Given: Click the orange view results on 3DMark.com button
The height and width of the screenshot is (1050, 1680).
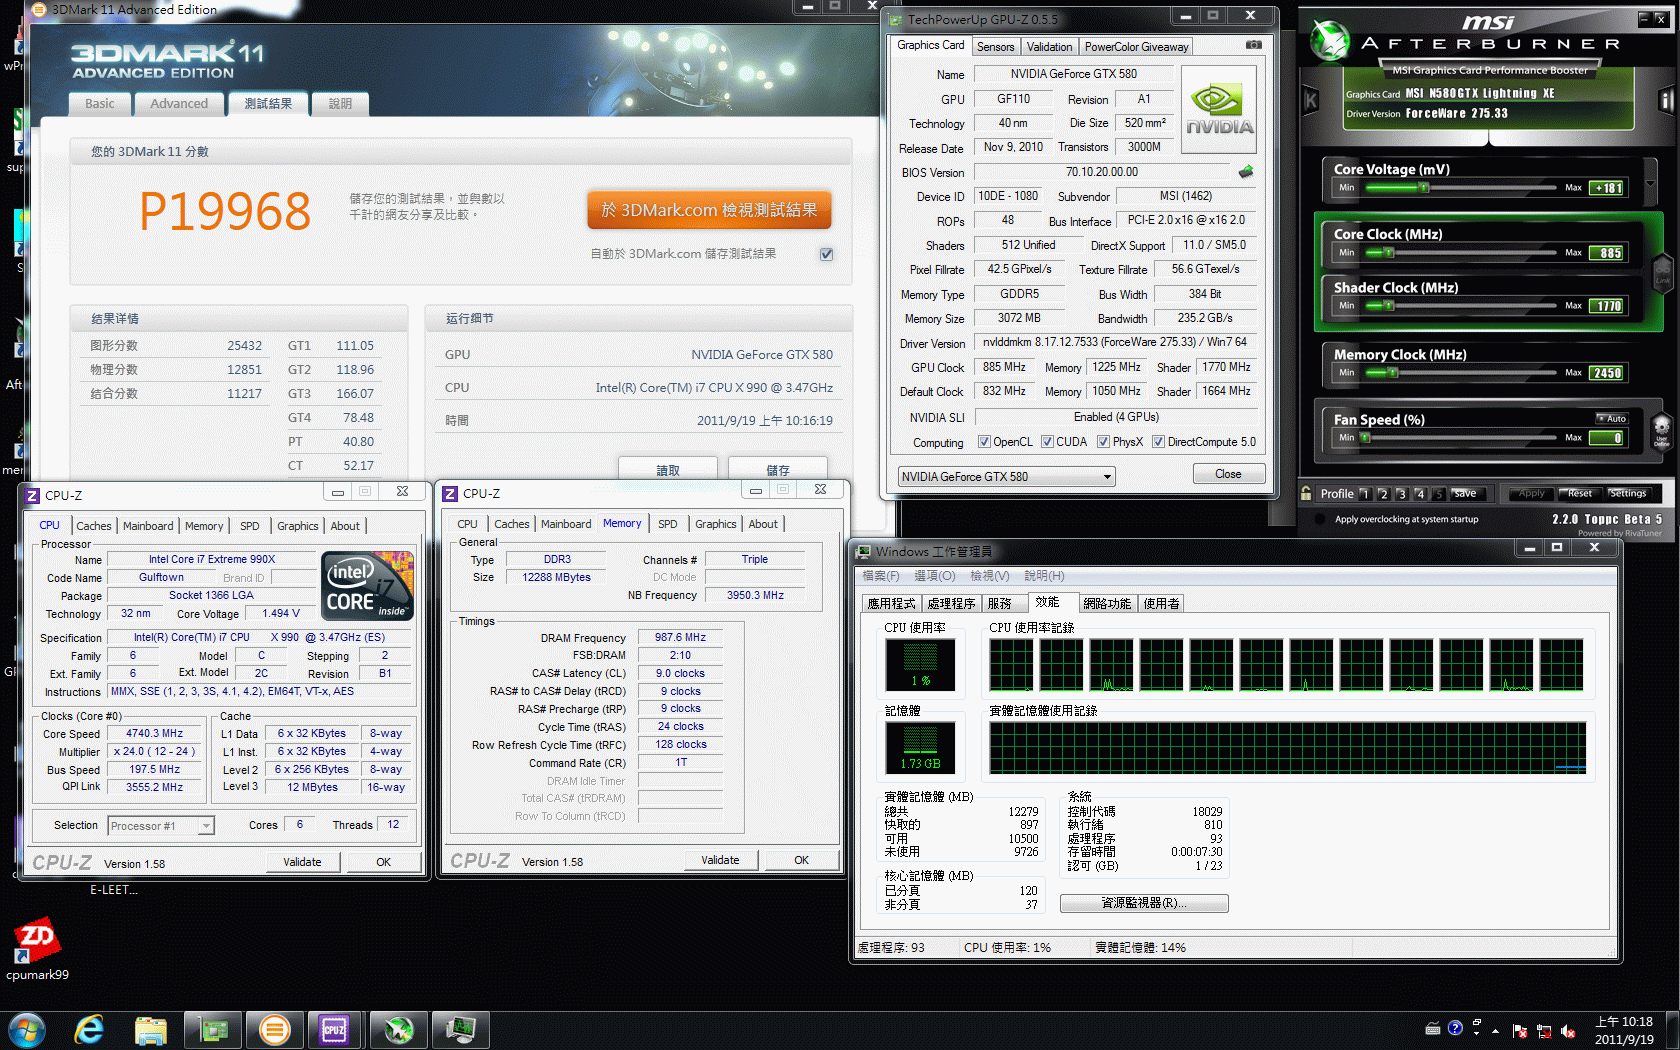Looking at the screenshot, I should (x=709, y=210).
